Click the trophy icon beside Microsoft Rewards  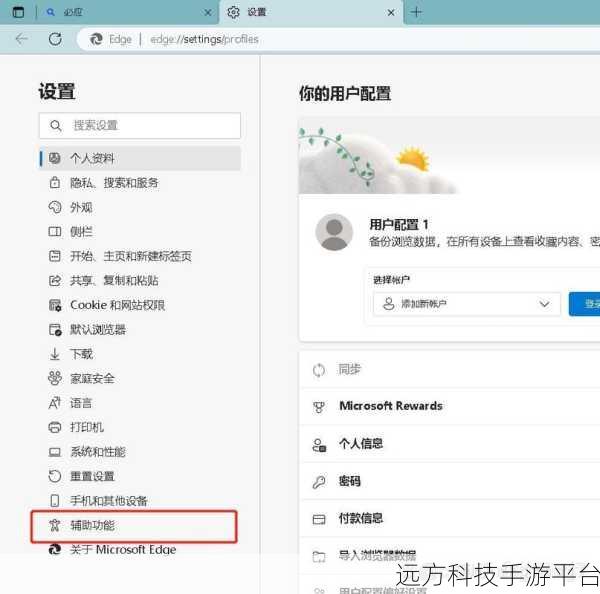[319, 407]
